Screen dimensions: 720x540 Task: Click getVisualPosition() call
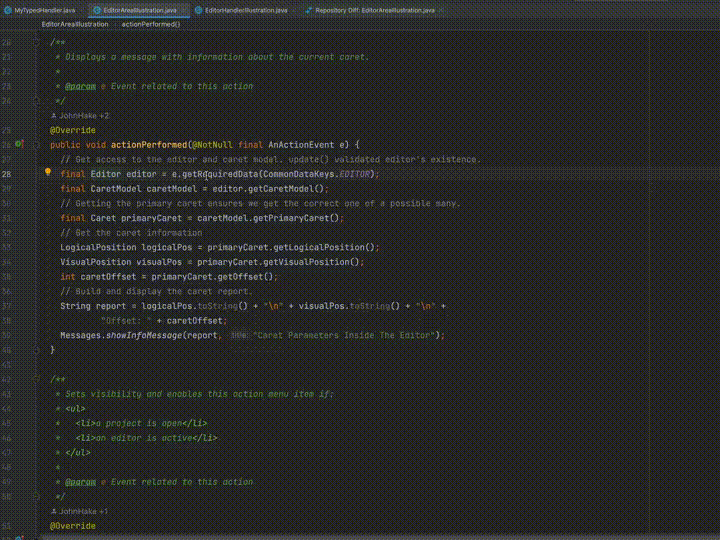point(309,262)
